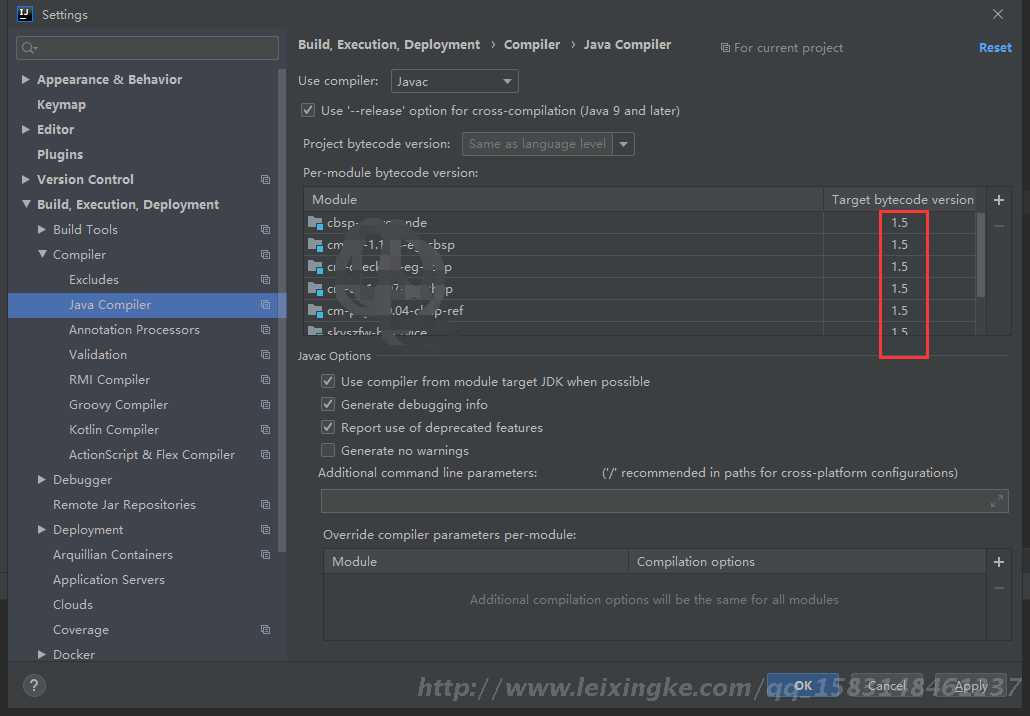This screenshot has width=1030, height=716.
Task: Click copy icon beside Annotation Processors
Action: tap(265, 330)
